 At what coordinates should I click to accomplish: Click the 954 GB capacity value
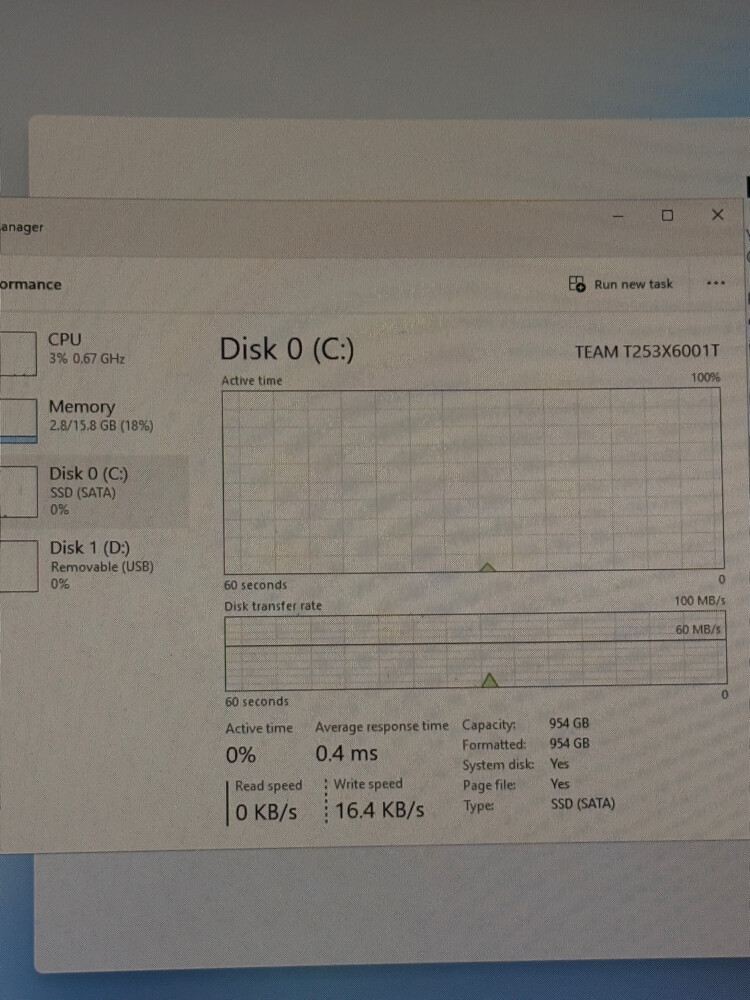[569, 723]
